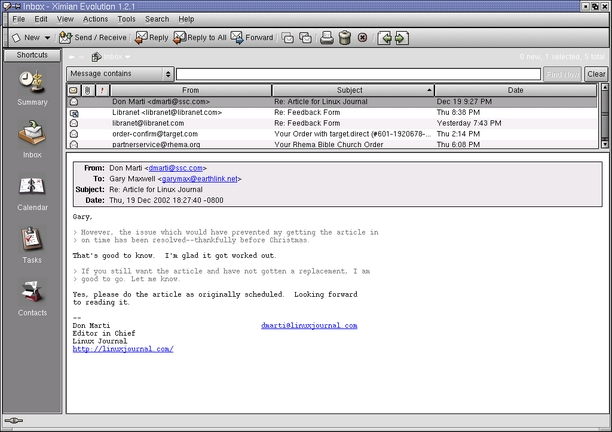Sort by the read status column header

click(x=73, y=90)
